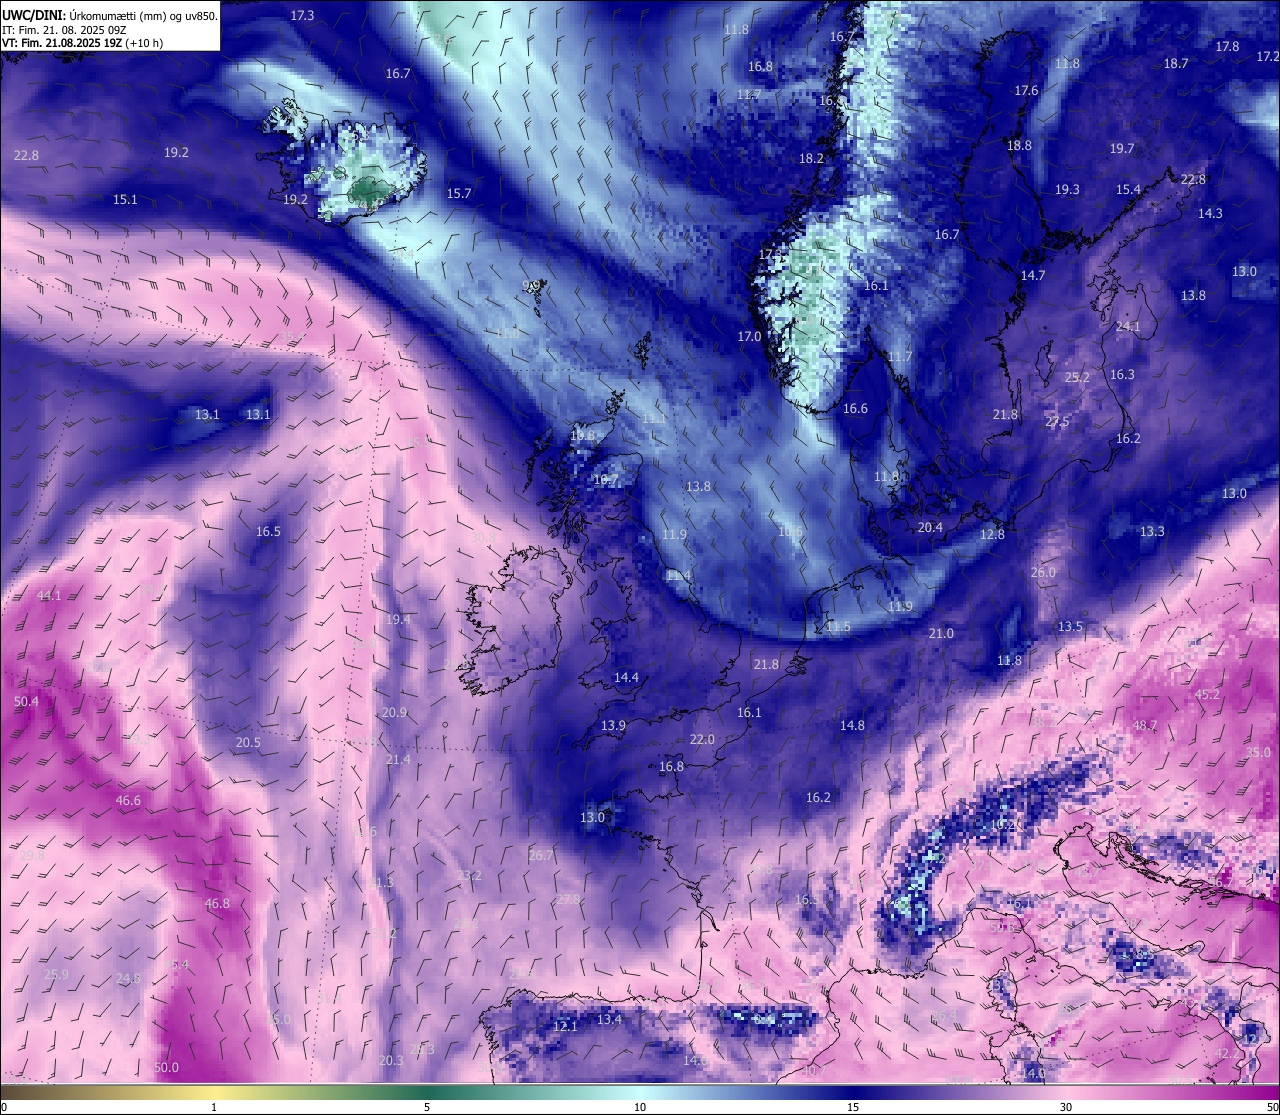Click the 19.7 value over Finland
Viewport: 1280px width, 1115px height.
coord(1122,149)
